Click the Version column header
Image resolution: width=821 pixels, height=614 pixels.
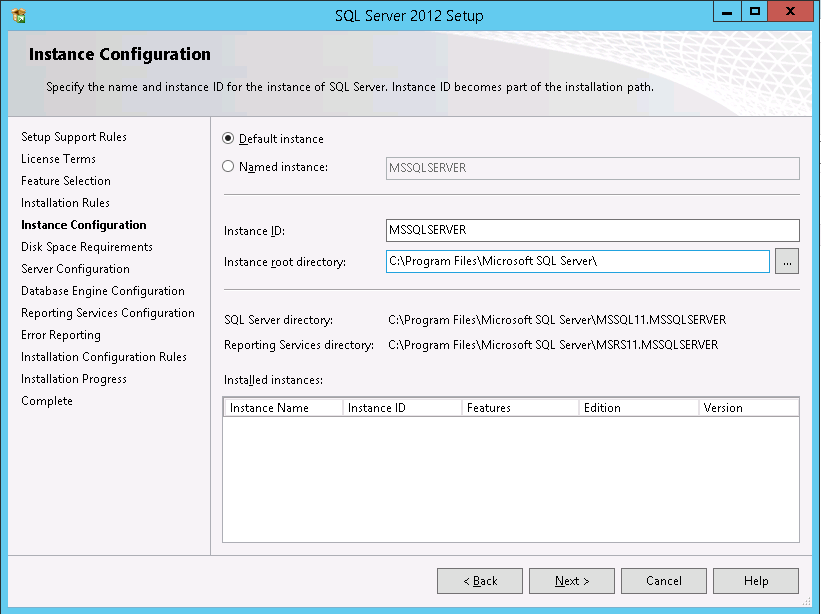(749, 408)
